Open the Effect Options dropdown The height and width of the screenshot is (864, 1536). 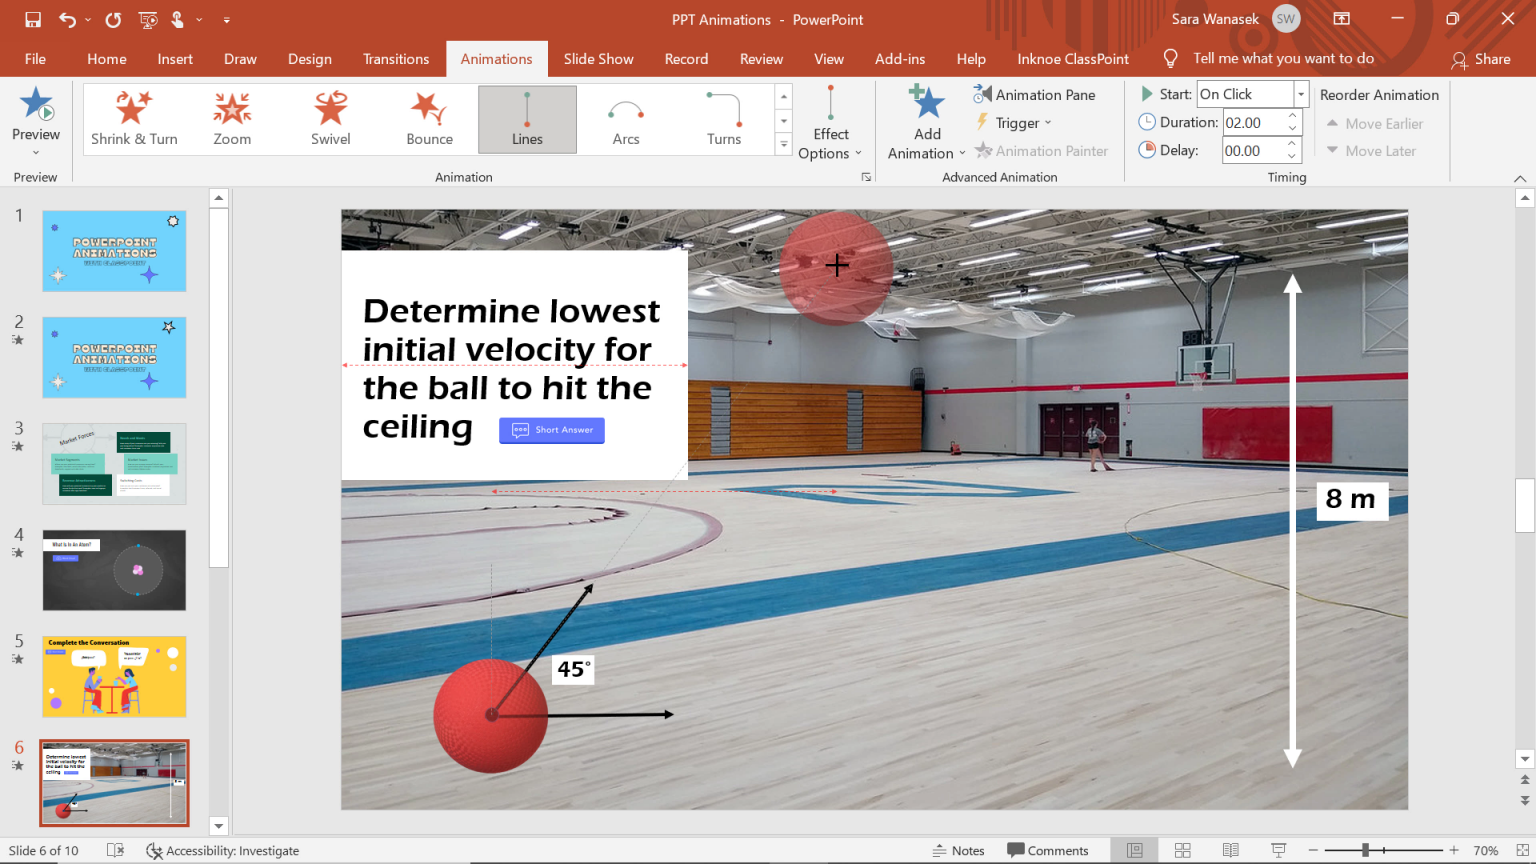[831, 130]
